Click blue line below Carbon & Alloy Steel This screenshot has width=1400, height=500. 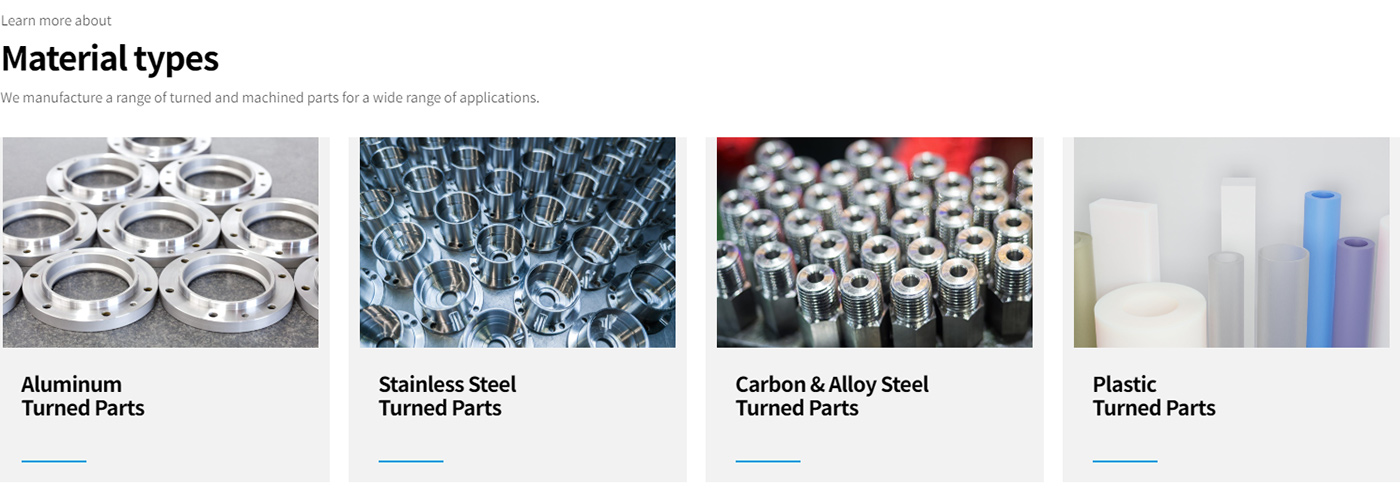tap(768, 461)
